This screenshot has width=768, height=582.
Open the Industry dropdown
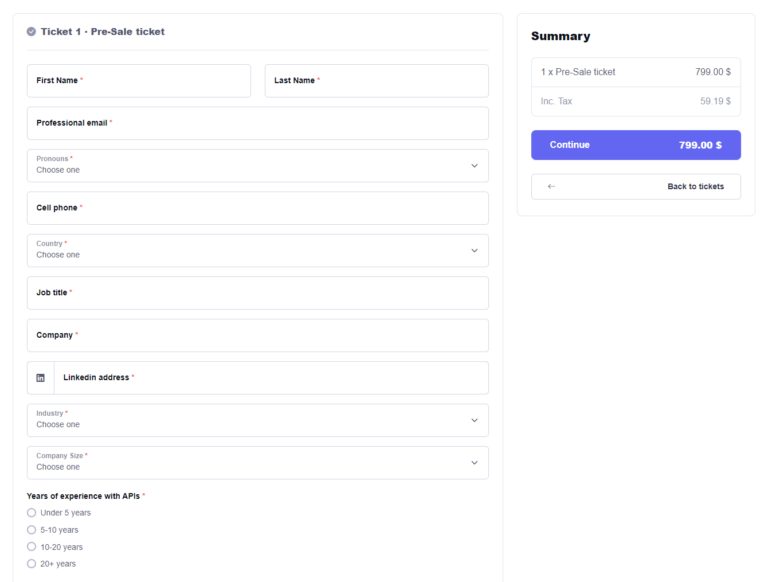(x=257, y=420)
